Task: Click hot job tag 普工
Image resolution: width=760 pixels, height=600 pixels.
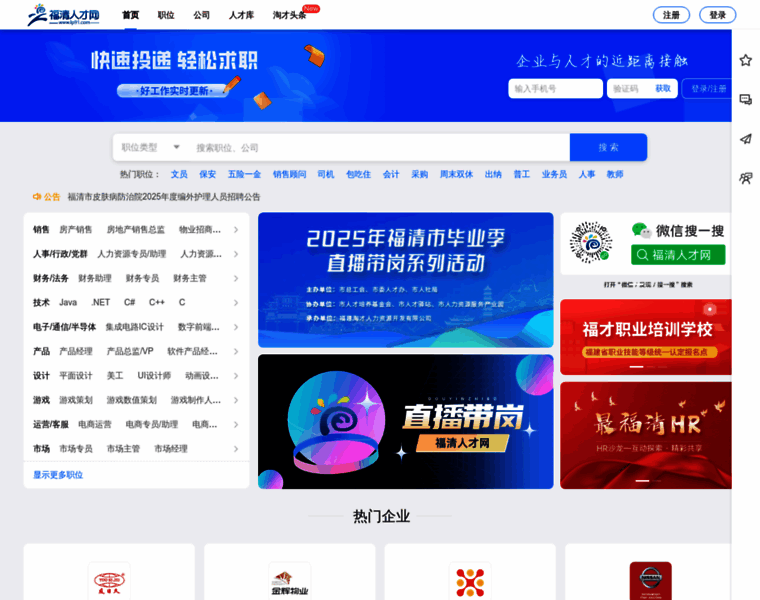Action: point(522,174)
